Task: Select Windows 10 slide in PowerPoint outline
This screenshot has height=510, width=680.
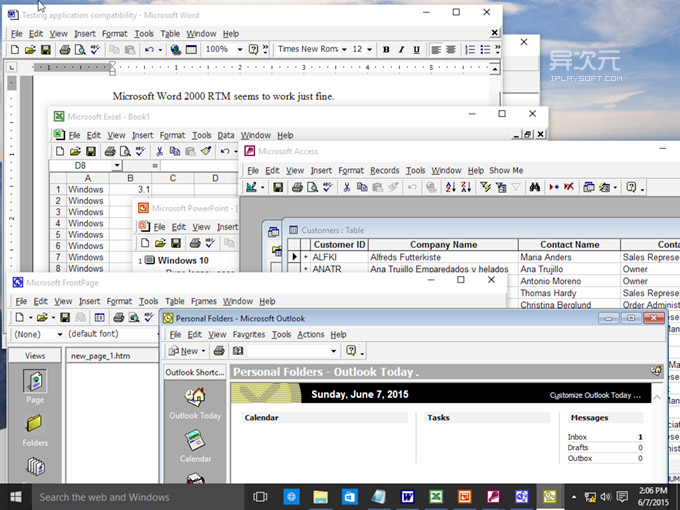Action: (183, 260)
